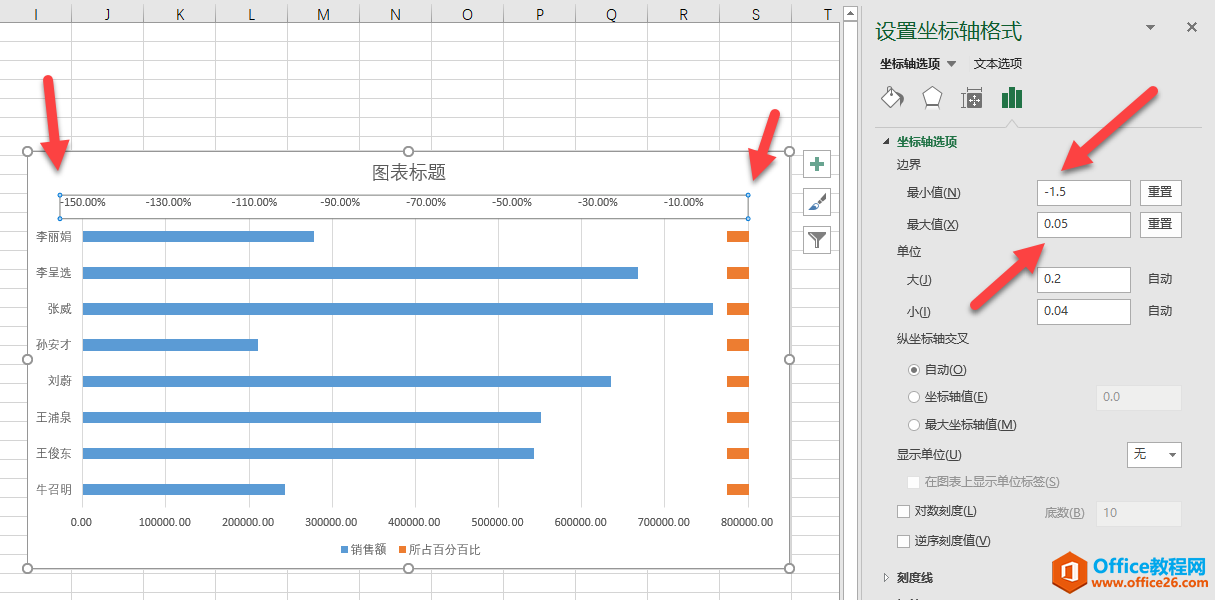
Task: Open the Effects pentagon tab
Action: (x=932, y=97)
